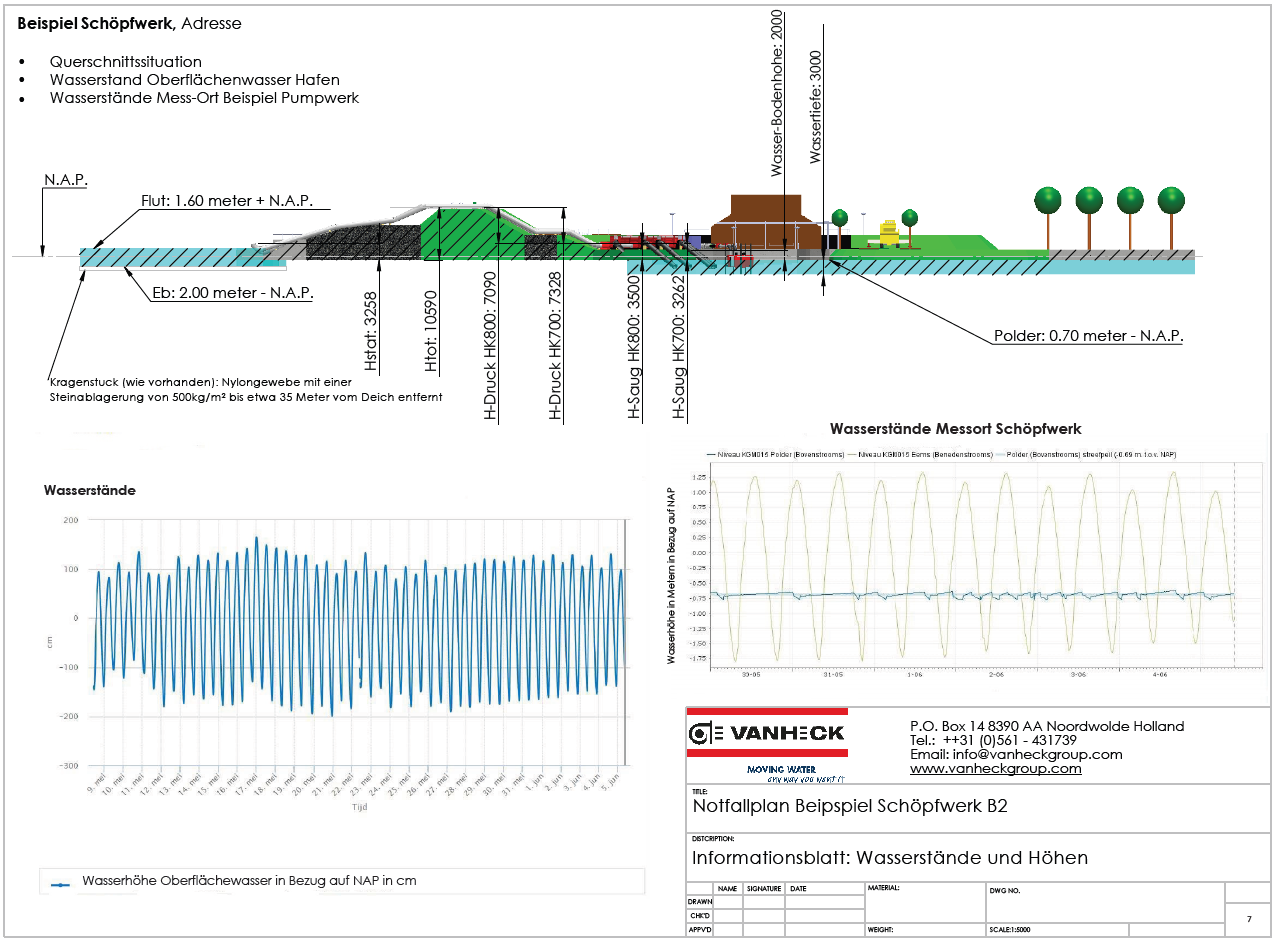Click the Tel.: ++31 (0)561 - 431739 line
This screenshot has width=1276, height=943.
pyautogui.click(x=993, y=740)
